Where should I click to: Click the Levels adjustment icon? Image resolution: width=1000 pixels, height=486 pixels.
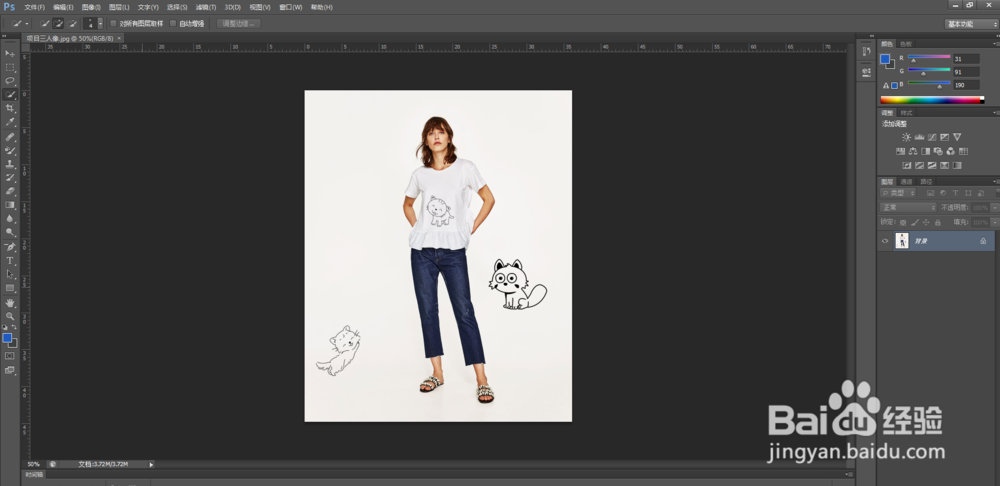pyautogui.click(x=920, y=137)
